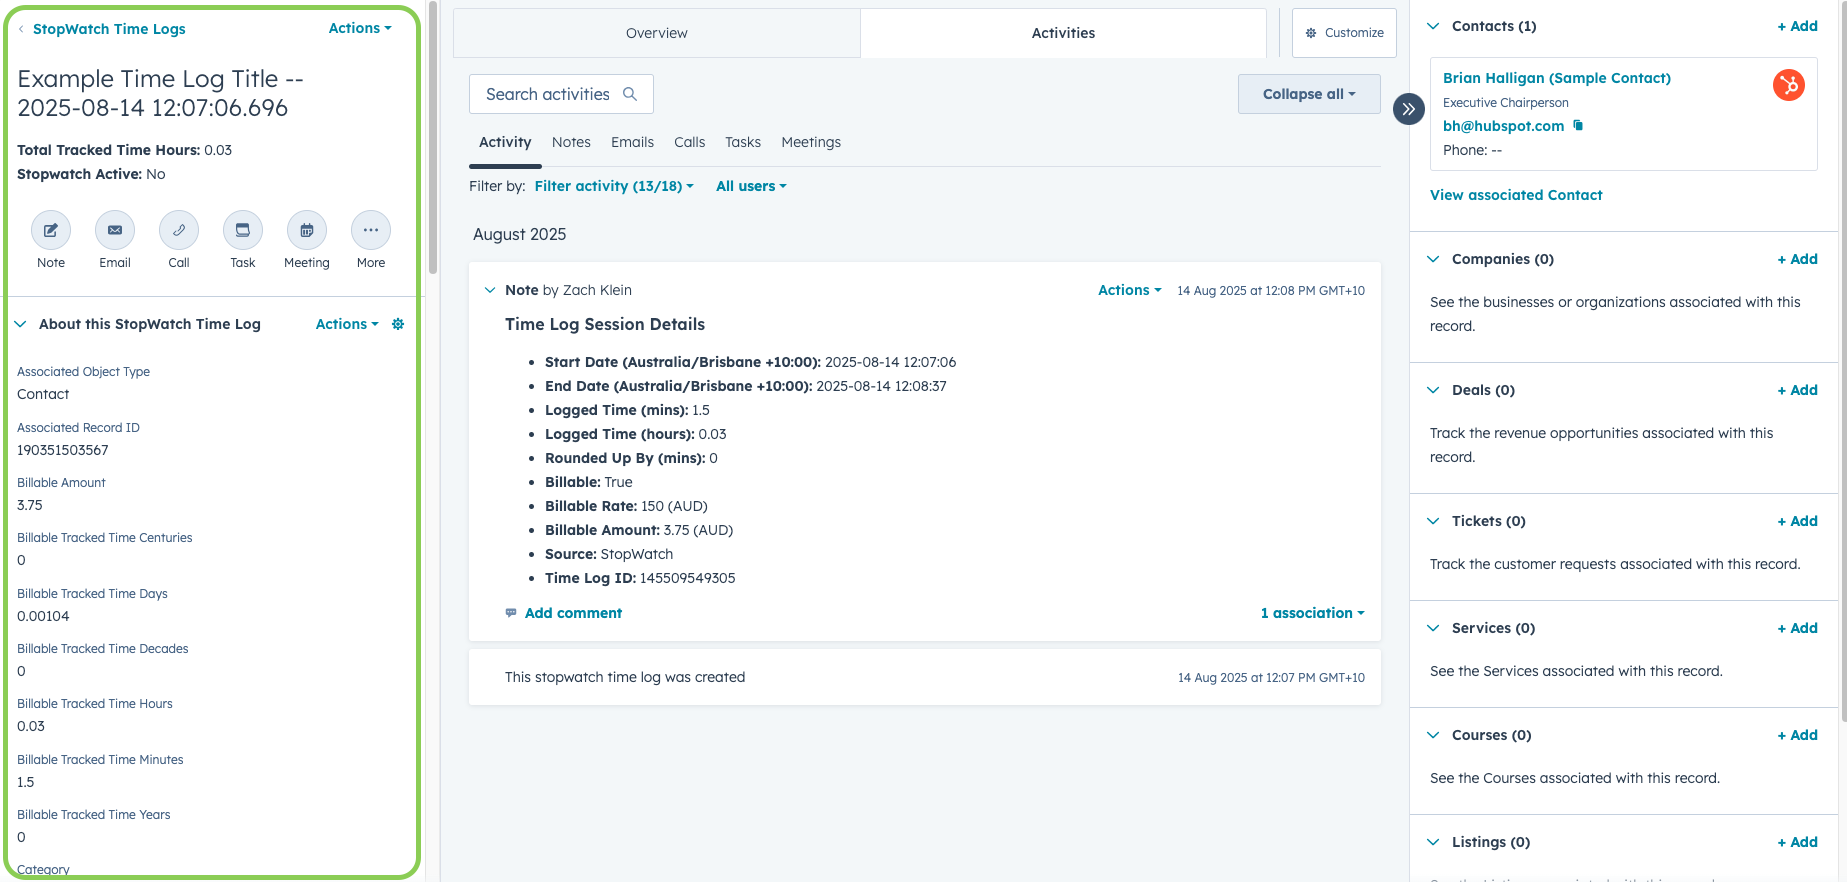
Task: Click + Add for Deals
Action: pyautogui.click(x=1797, y=390)
